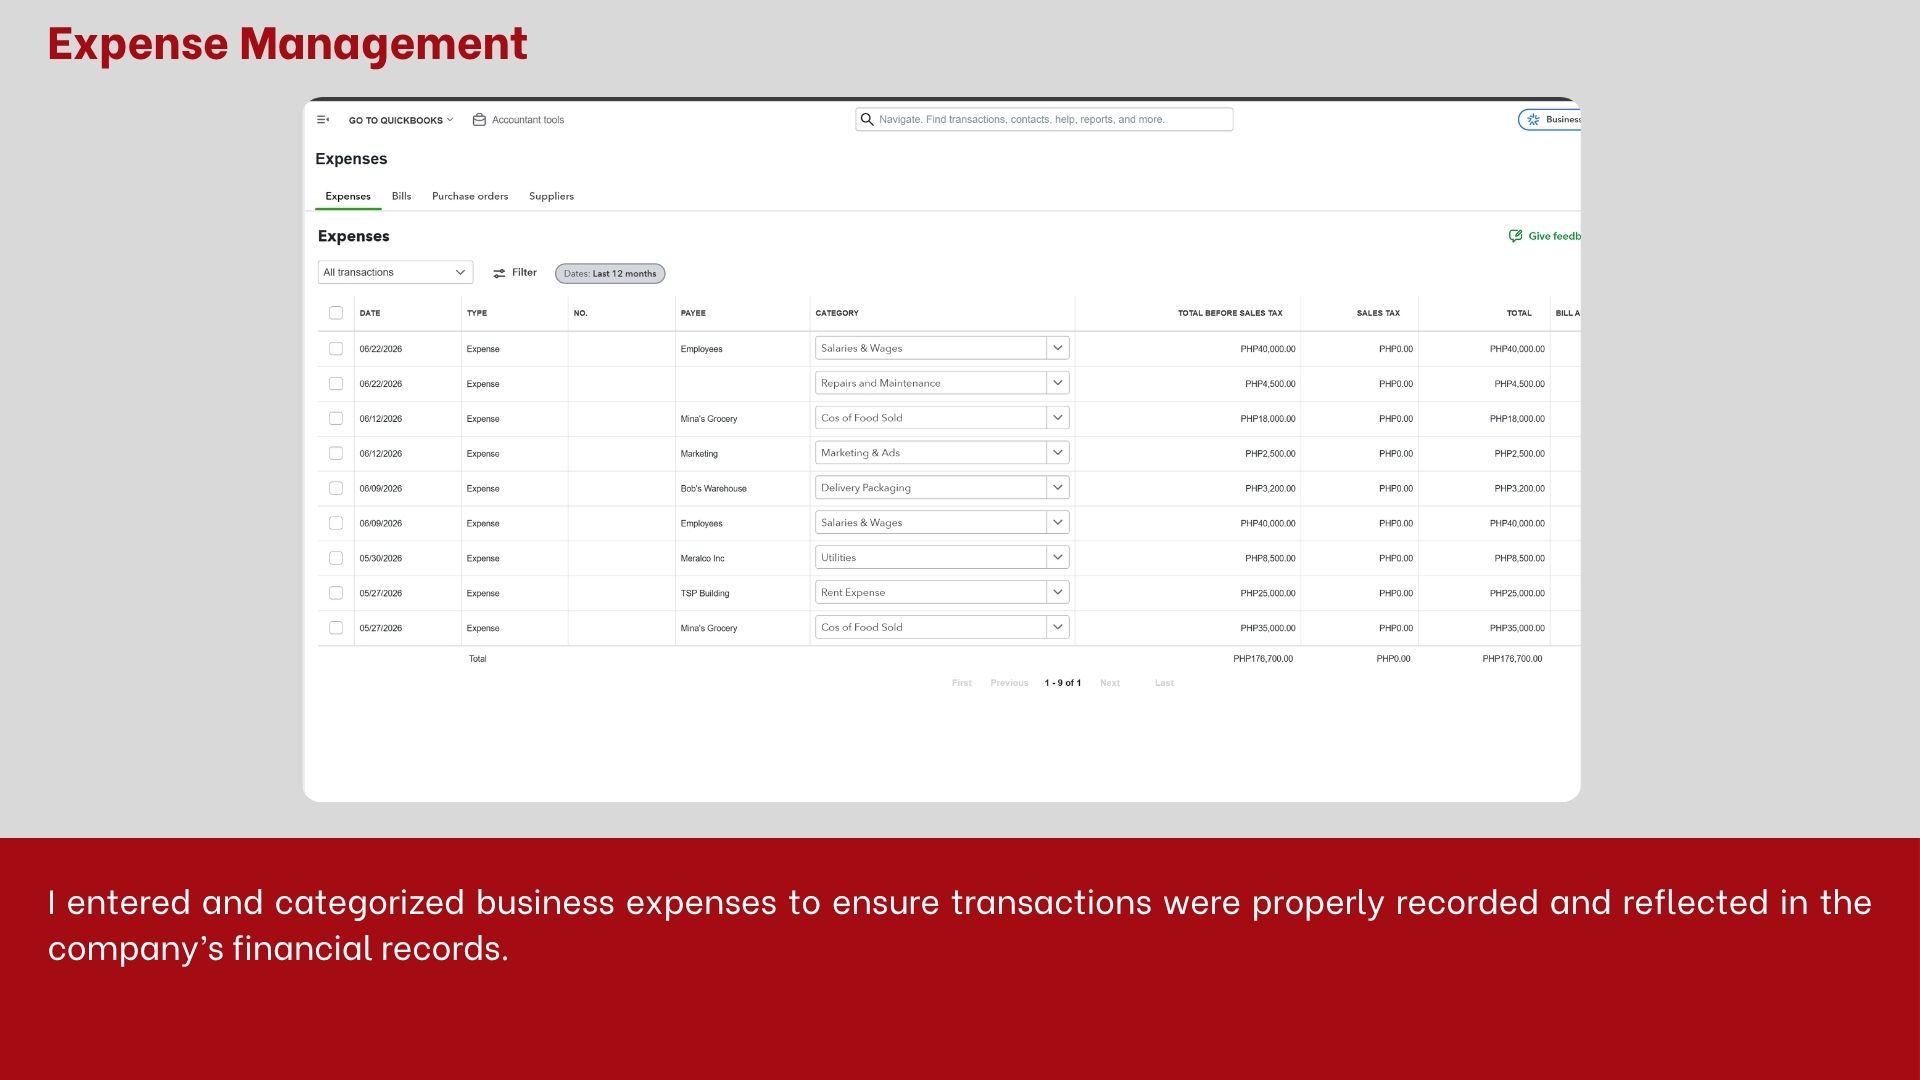Click the PHP176,700.00 before-tax total

click(x=1263, y=659)
